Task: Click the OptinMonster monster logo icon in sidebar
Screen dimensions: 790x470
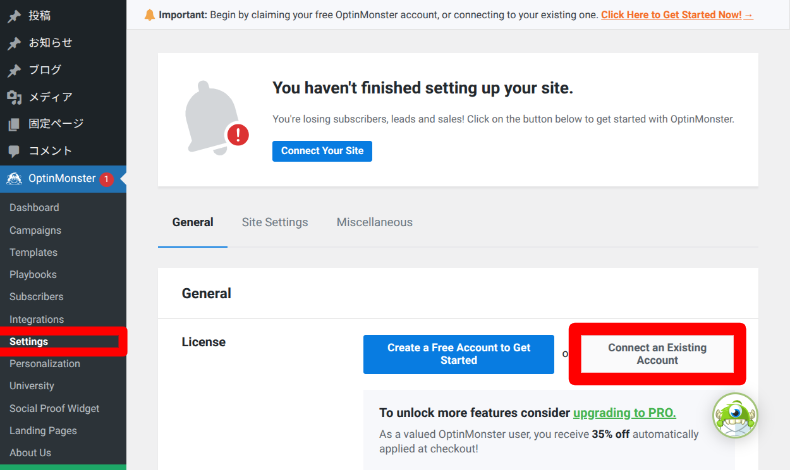Action: click(x=14, y=179)
